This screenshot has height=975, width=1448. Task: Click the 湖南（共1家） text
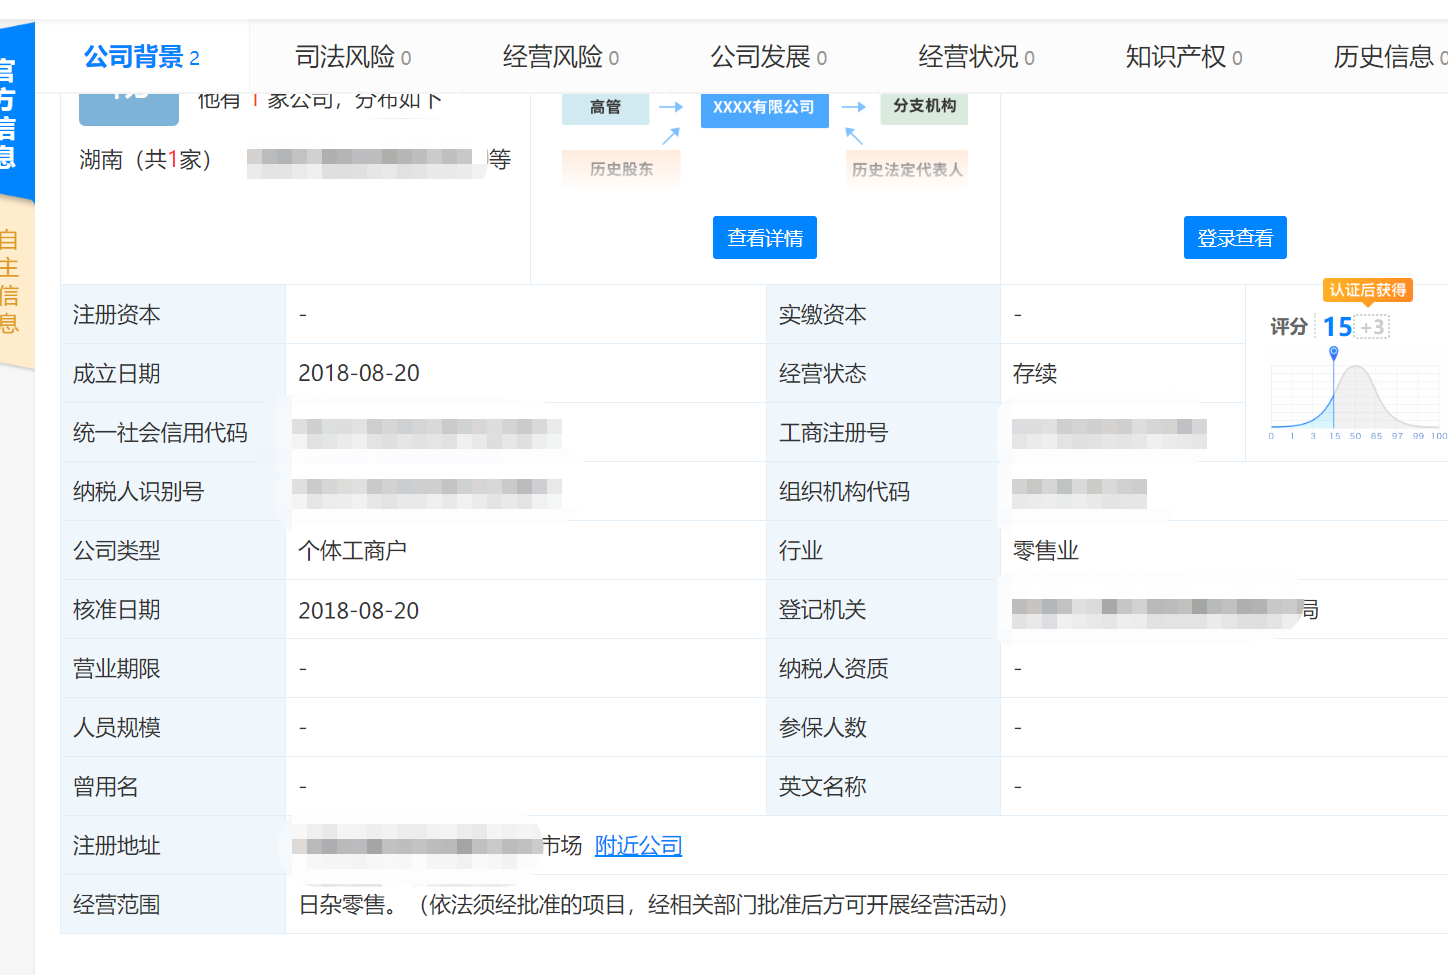pyautogui.click(x=146, y=160)
